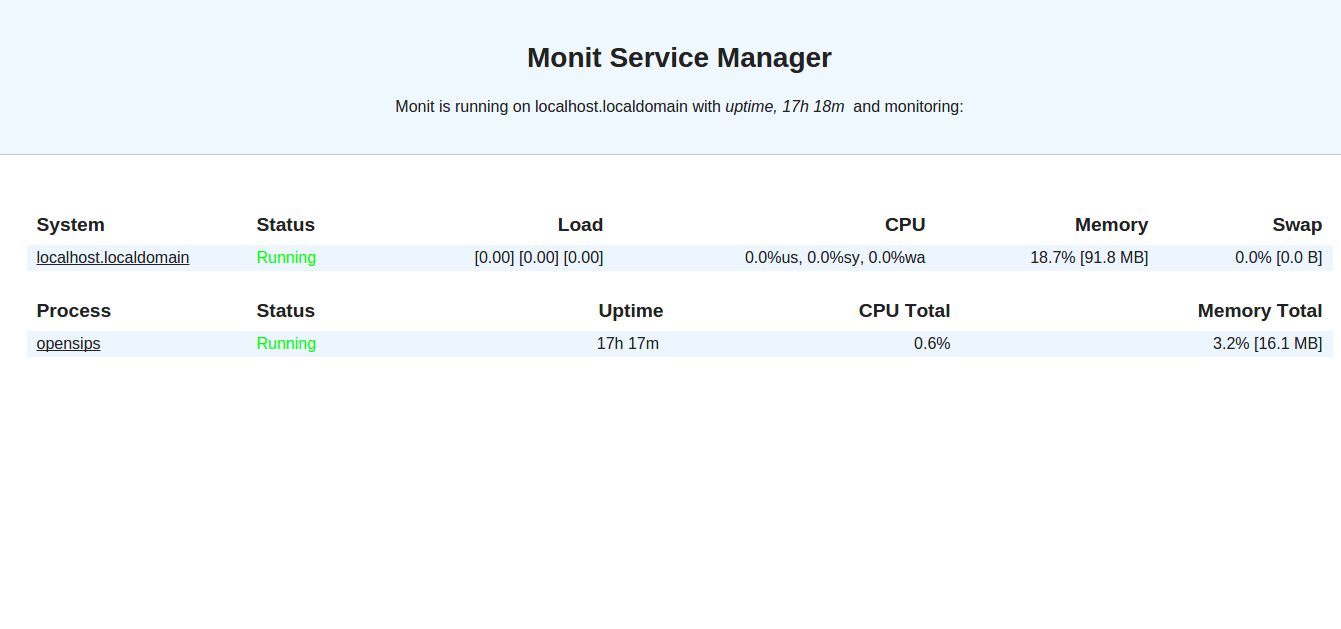Click the System column header
This screenshot has height=629, width=1341.
tap(70, 225)
